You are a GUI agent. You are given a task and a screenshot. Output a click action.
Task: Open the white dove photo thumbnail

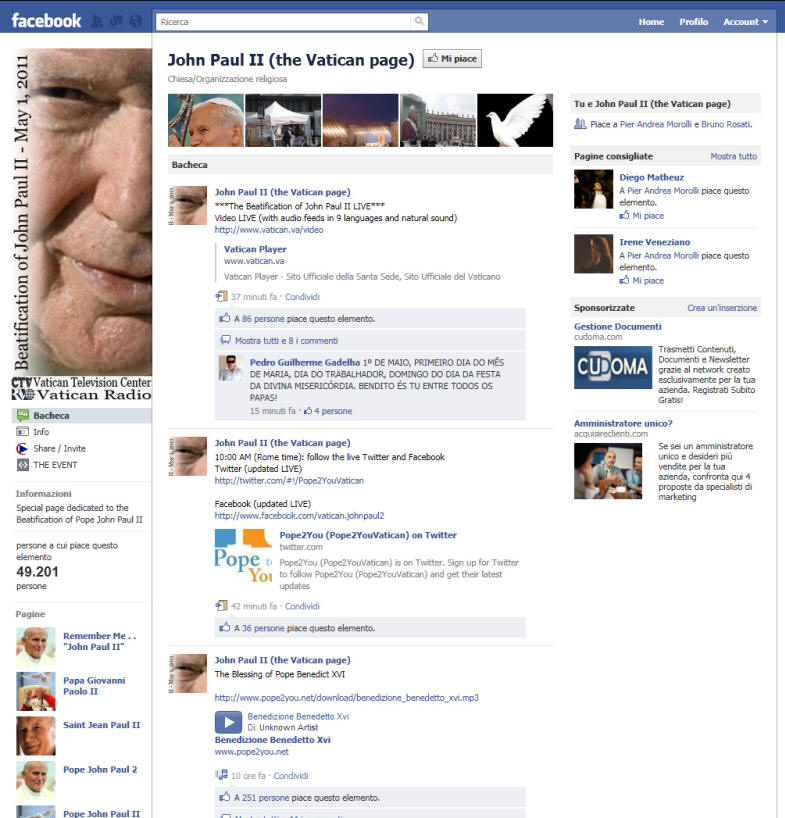515,121
